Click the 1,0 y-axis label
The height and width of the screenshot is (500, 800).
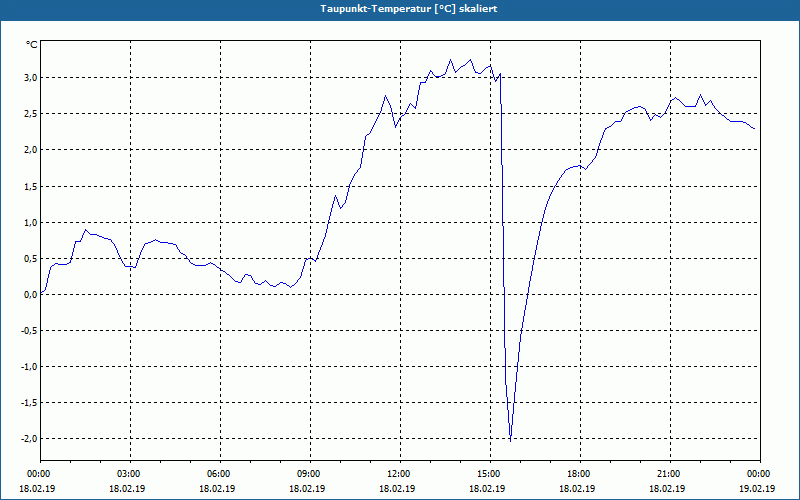point(31,222)
